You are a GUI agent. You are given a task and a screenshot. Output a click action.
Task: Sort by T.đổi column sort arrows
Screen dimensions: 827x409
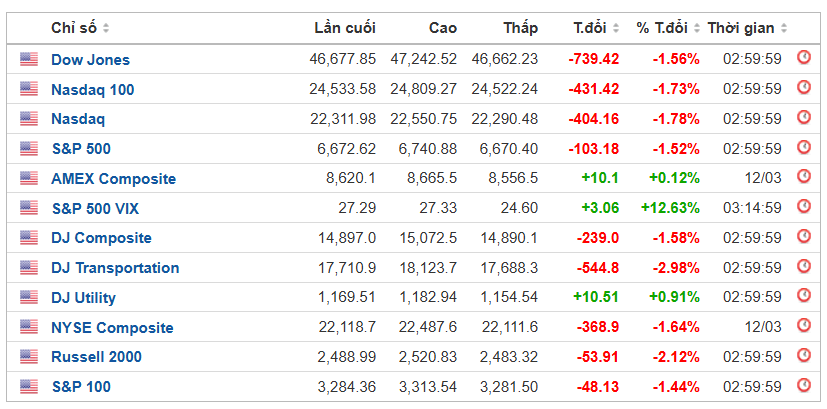pyautogui.click(x=615, y=28)
